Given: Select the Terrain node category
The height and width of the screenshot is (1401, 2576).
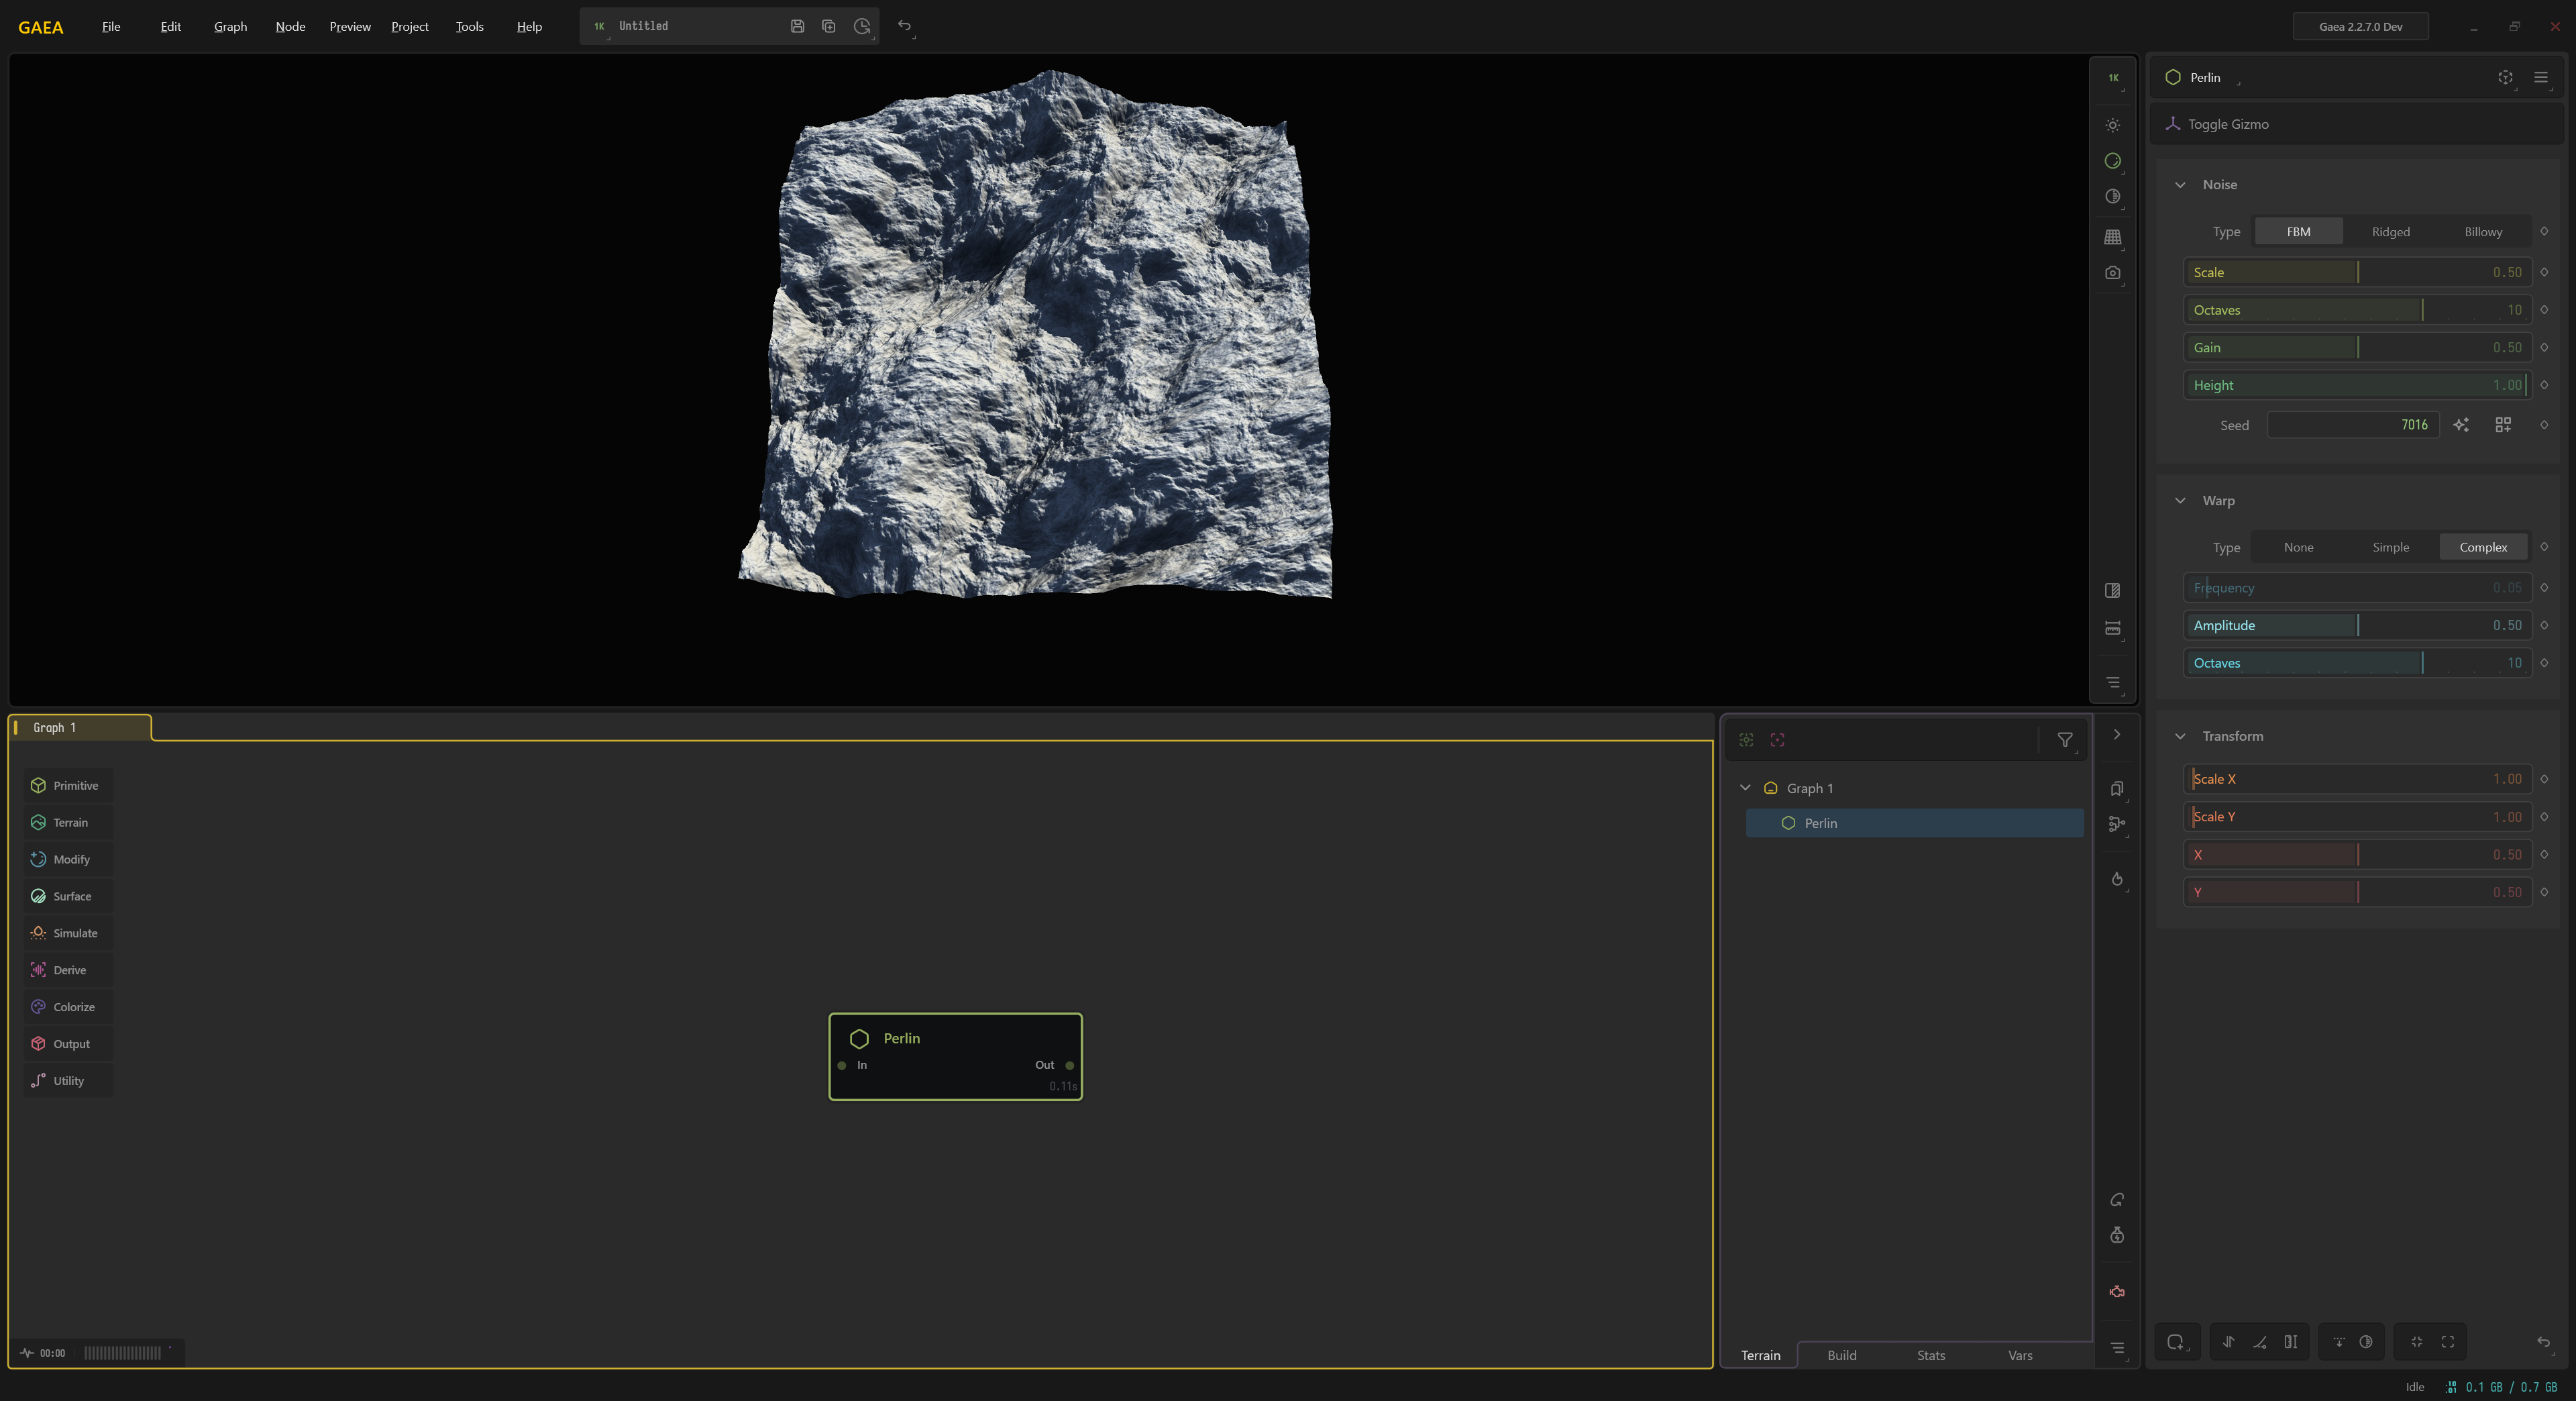Looking at the screenshot, I should click(68, 822).
